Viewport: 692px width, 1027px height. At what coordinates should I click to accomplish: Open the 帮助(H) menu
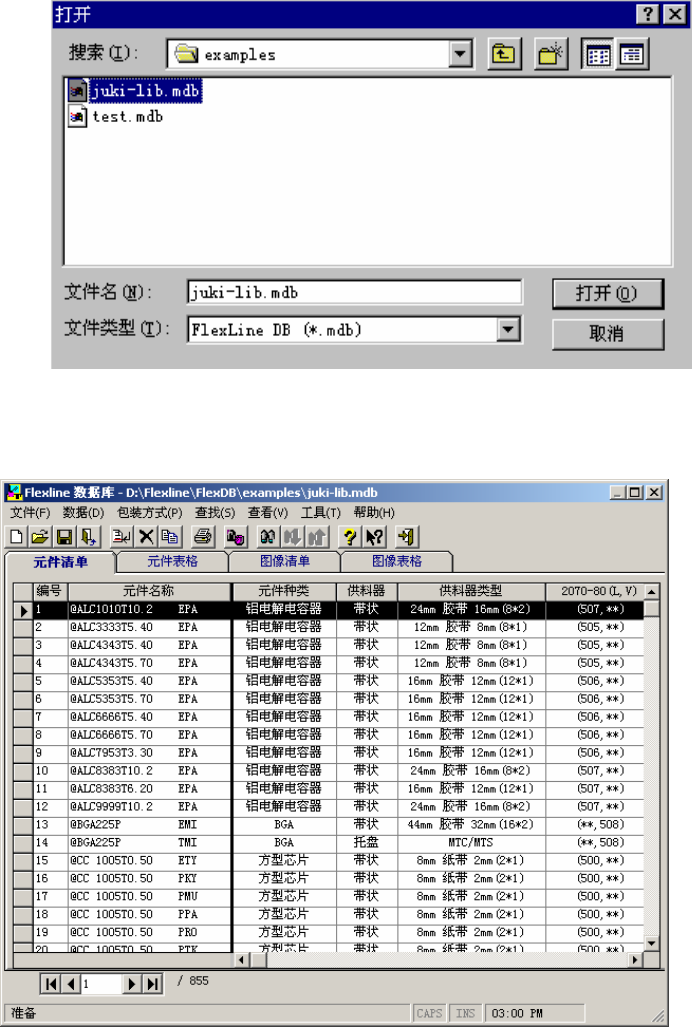point(374,512)
